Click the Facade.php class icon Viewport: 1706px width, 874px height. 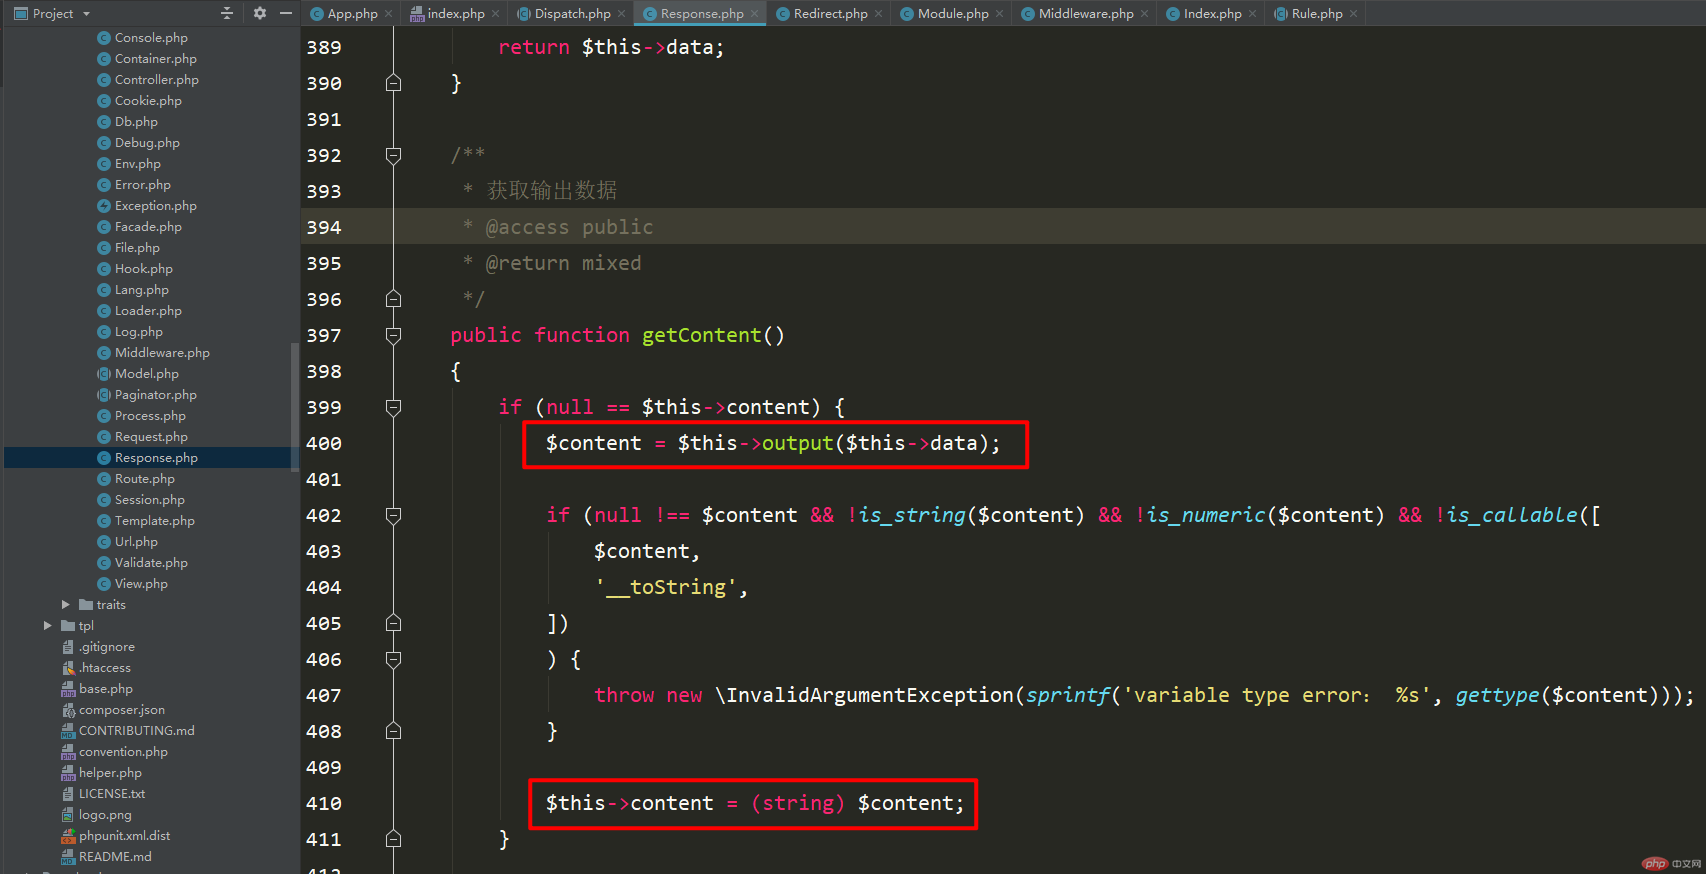104,227
